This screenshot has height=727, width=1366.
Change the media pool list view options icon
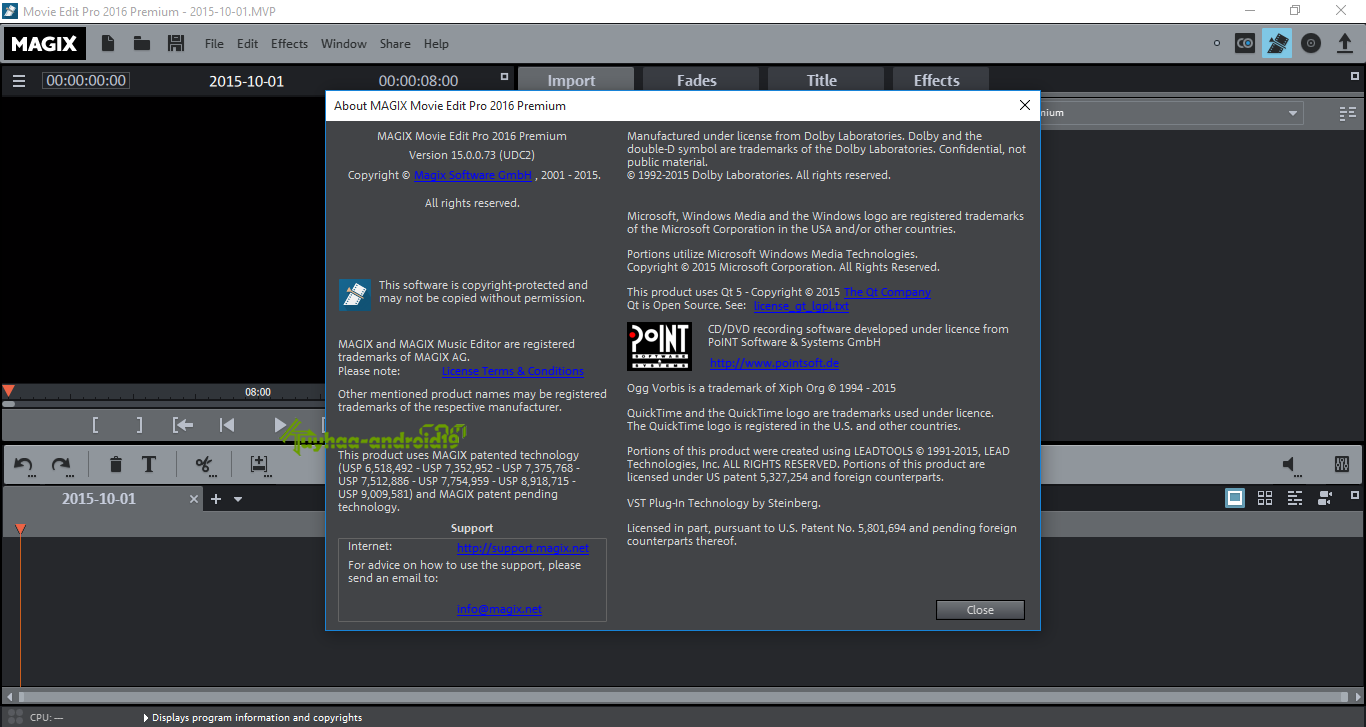pyautogui.click(x=1347, y=113)
